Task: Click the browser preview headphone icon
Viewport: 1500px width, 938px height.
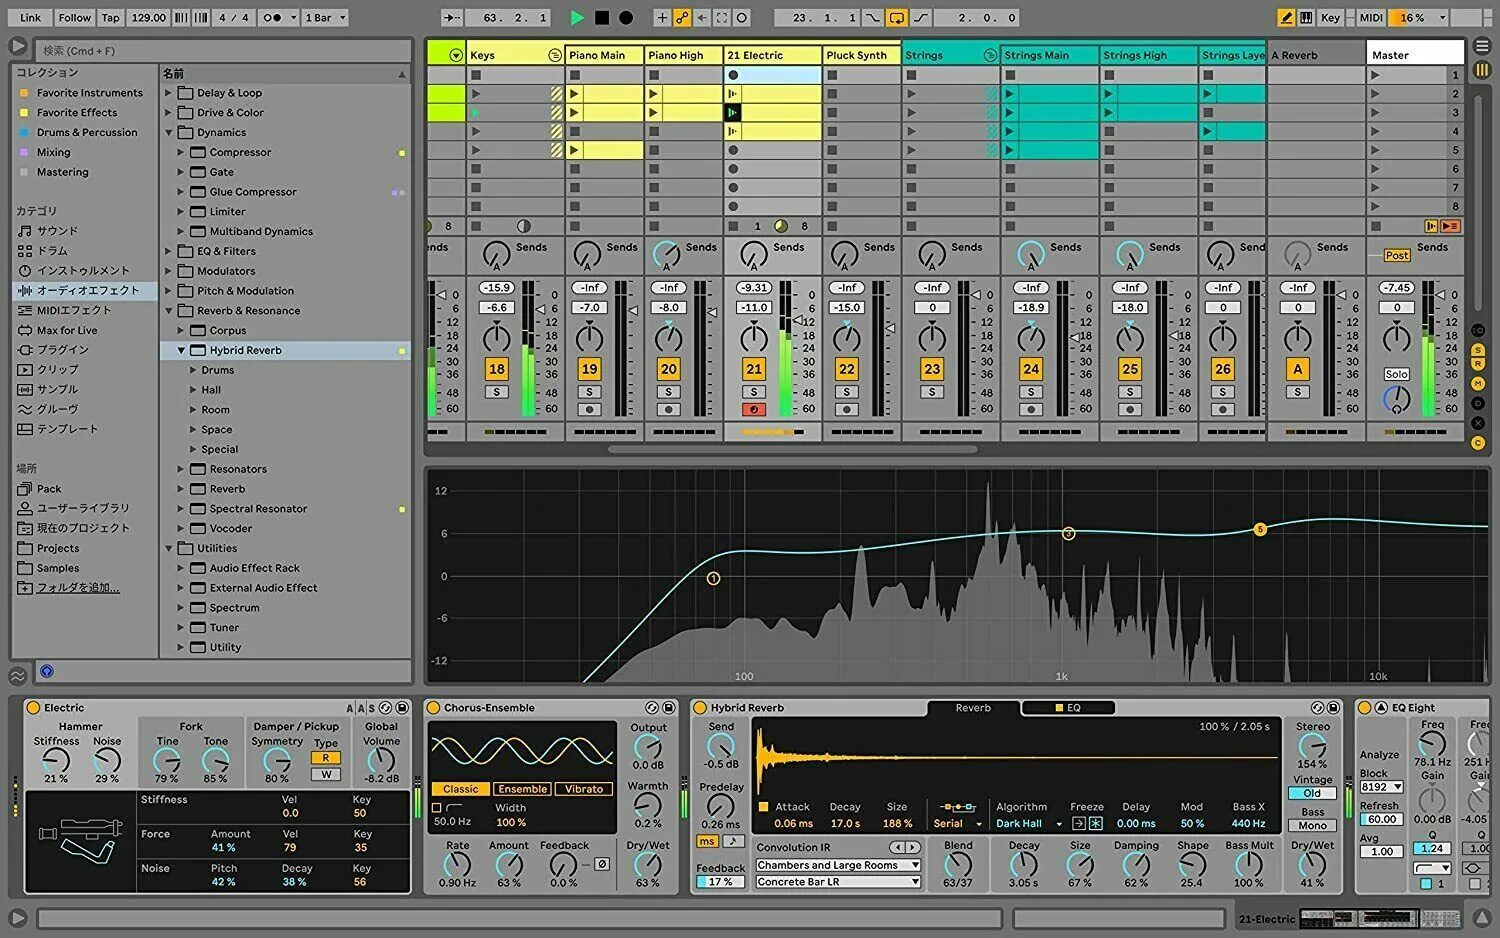Action: [x=47, y=672]
